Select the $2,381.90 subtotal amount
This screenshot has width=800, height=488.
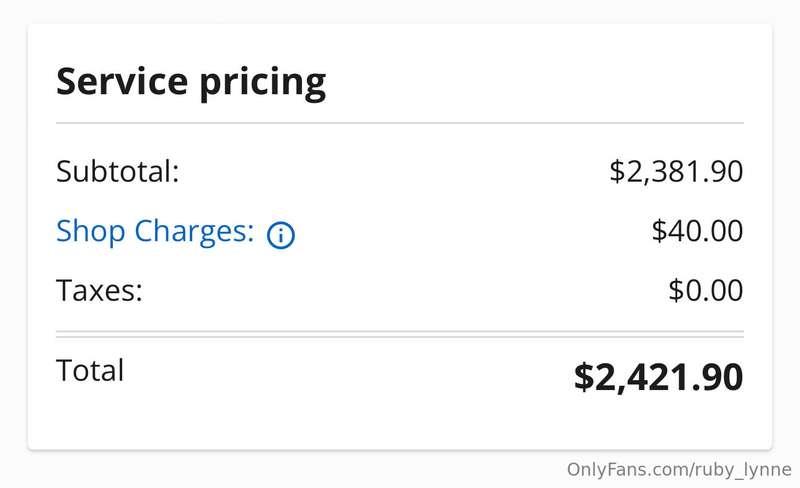pos(676,172)
